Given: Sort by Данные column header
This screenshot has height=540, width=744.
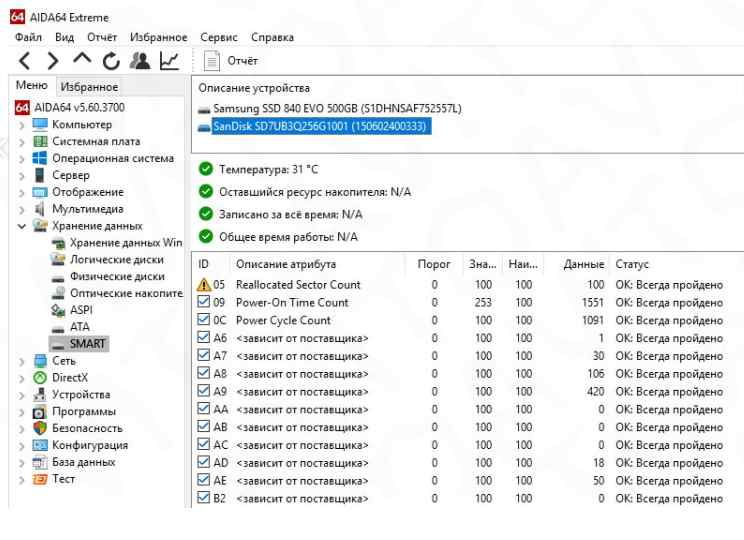Looking at the screenshot, I should tap(584, 264).
